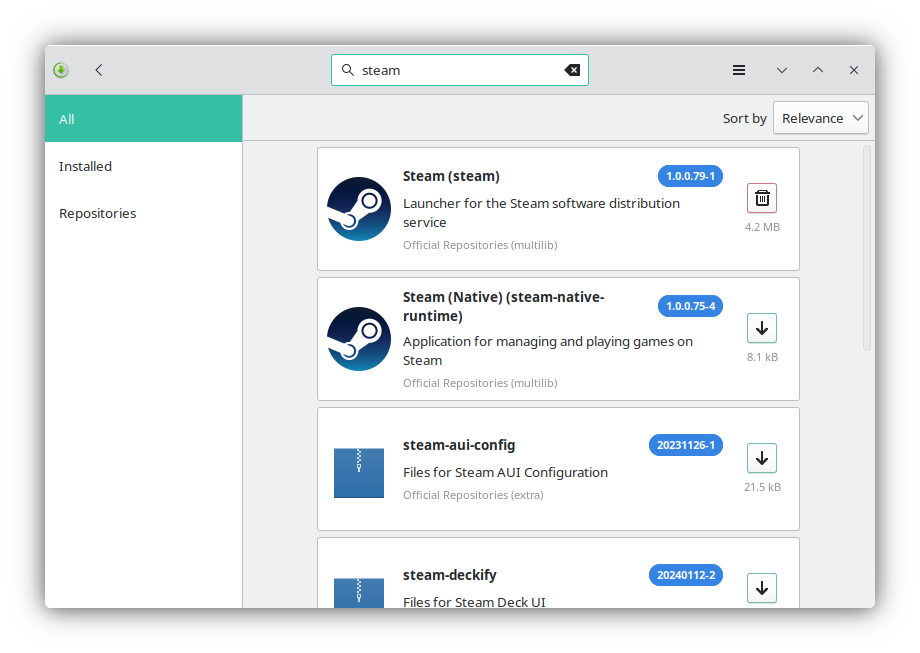Click 'Application for managing and playing games' description

click(x=547, y=351)
